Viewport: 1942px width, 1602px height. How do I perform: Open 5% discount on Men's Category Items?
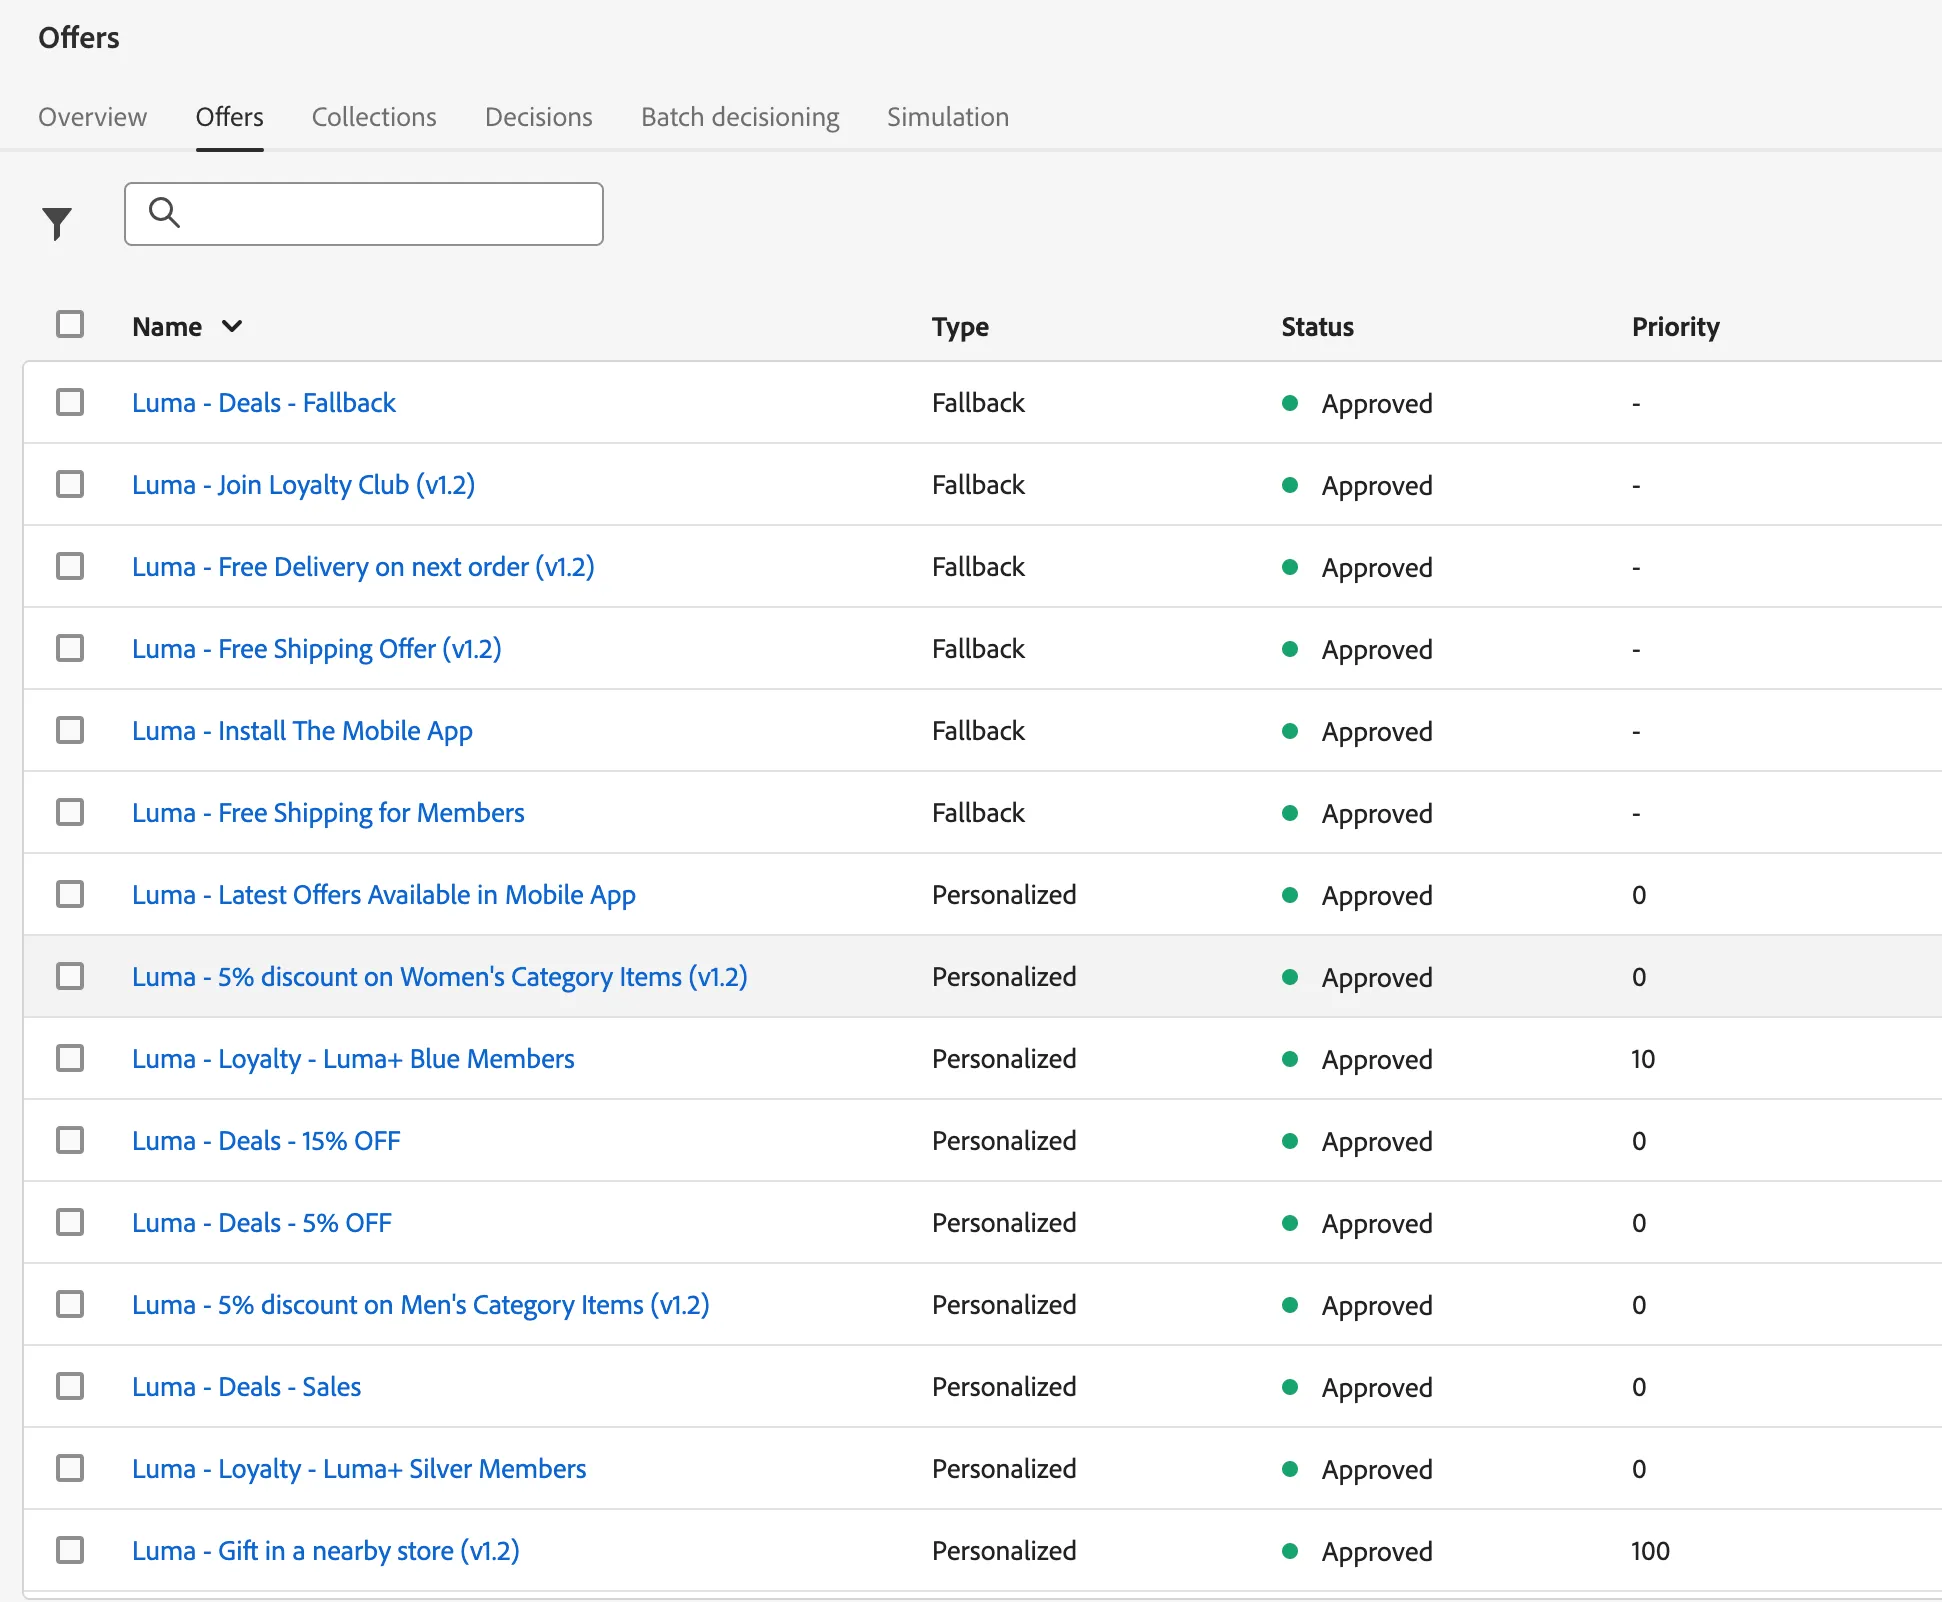point(421,1305)
